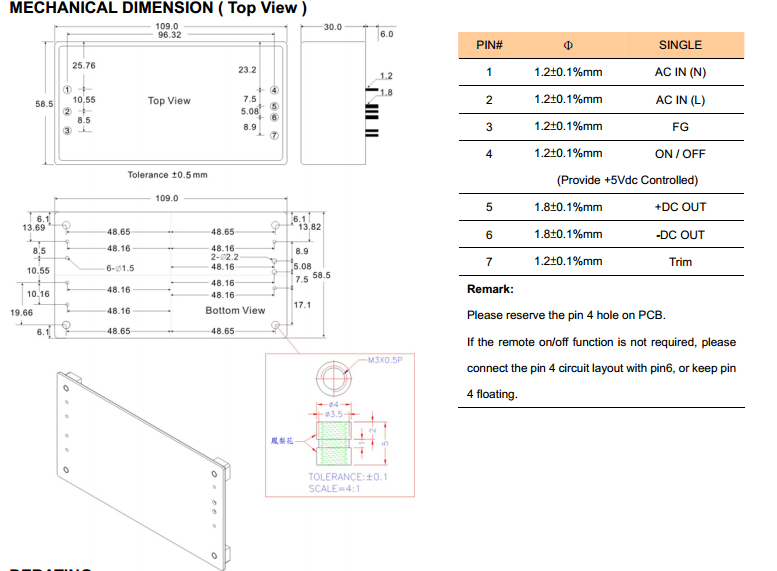The width and height of the screenshot is (777, 571).
Task: Select the AC IN (N) table cell
Action: click(680, 73)
